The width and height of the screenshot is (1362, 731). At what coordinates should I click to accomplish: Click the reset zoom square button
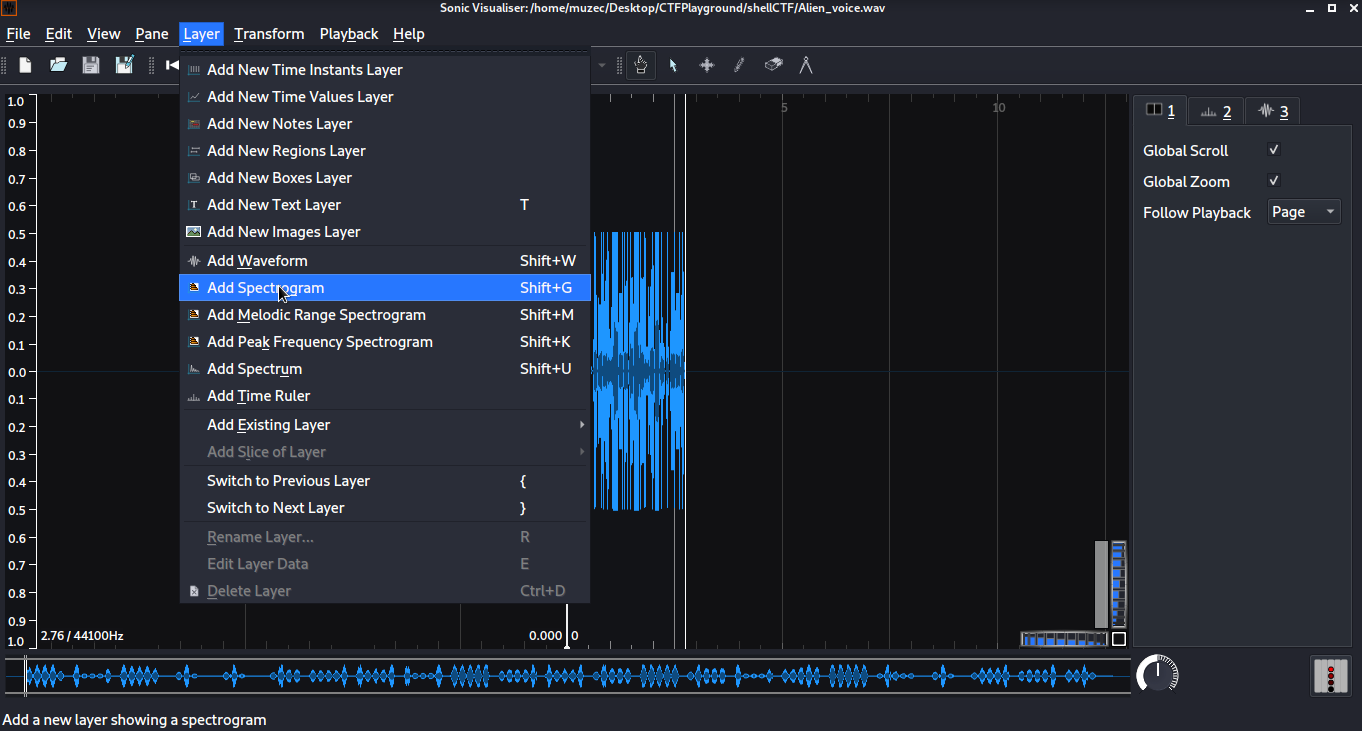pos(1119,639)
